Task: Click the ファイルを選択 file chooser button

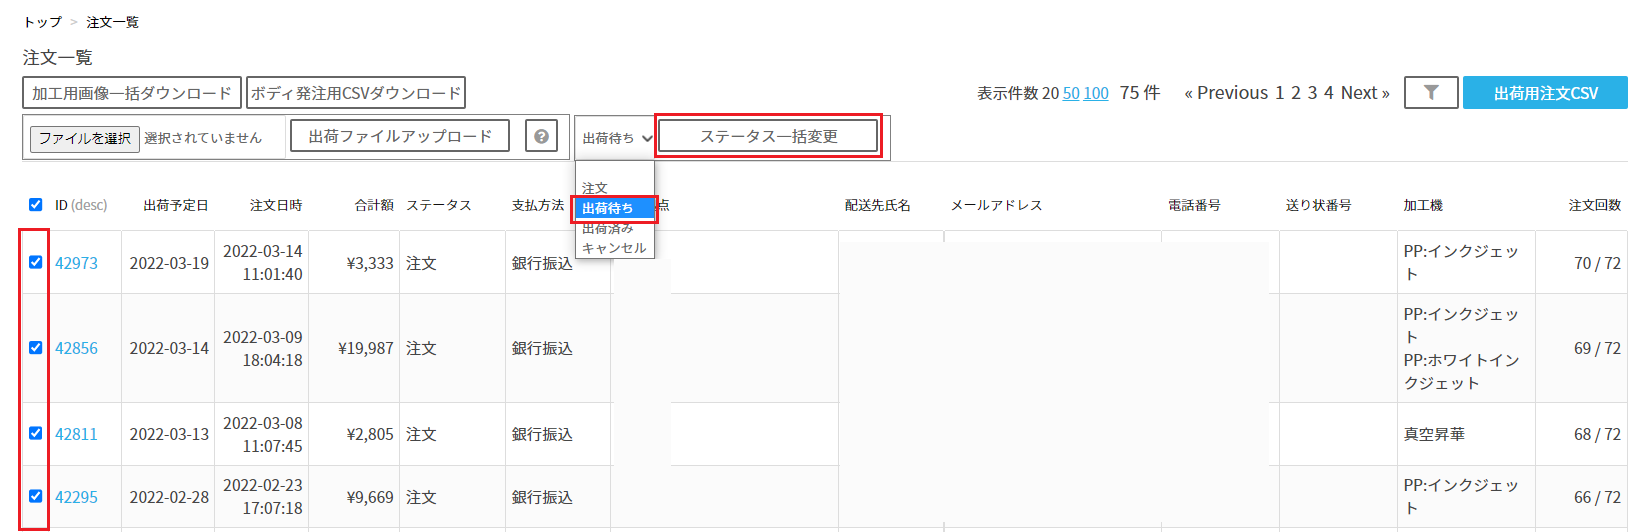Action: [x=84, y=138]
